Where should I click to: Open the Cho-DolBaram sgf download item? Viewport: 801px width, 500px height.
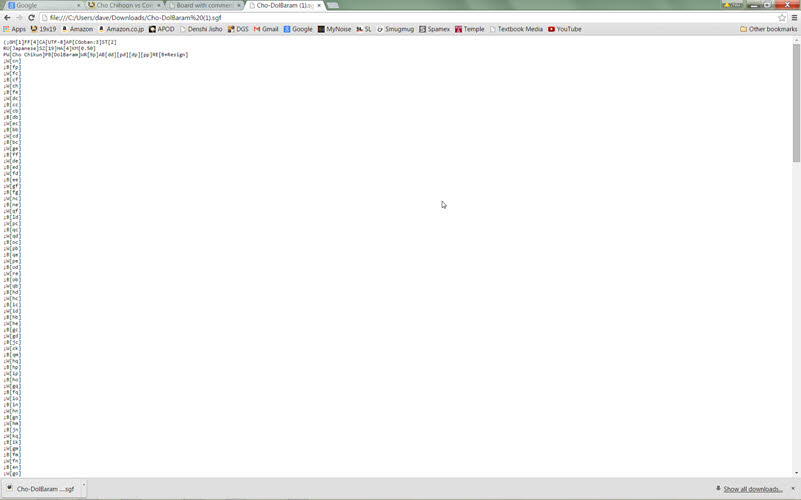[x=40, y=489]
